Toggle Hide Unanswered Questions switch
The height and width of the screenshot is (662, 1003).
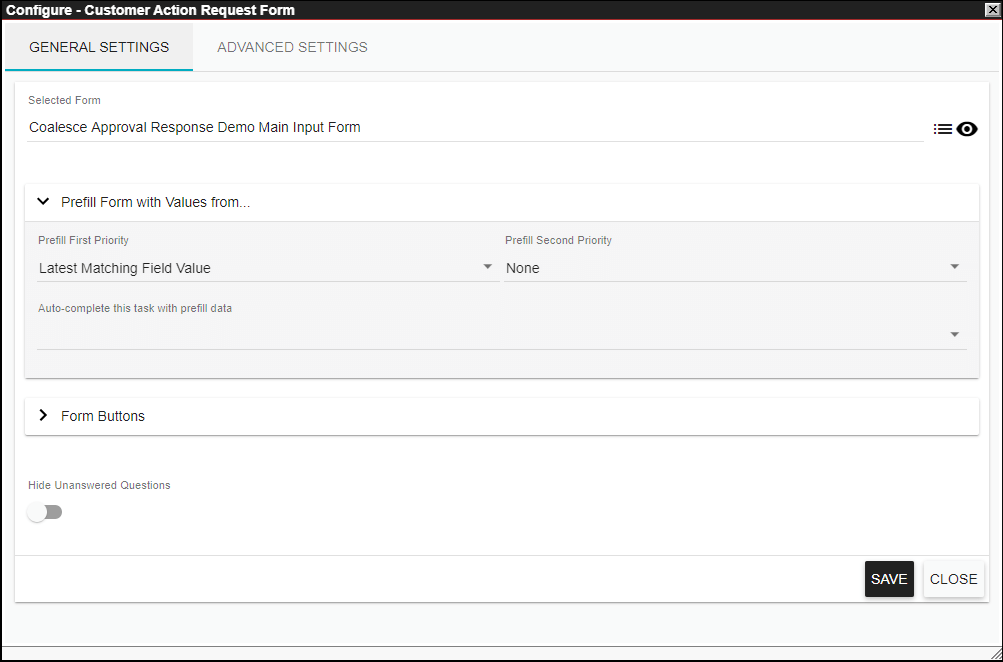pyautogui.click(x=45, y=512)
